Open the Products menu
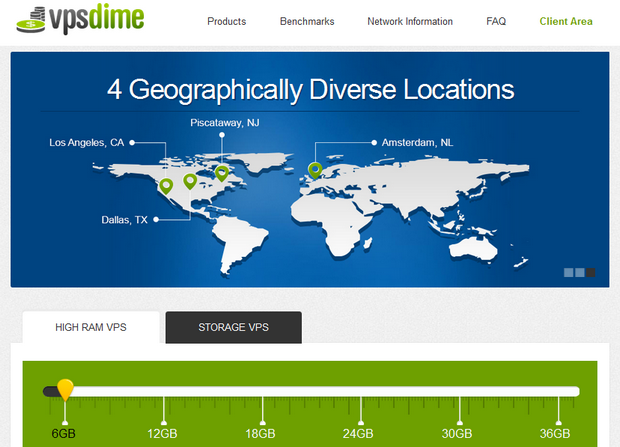The width and height of the screenshot is (620, 447). [x=227, y=21]
